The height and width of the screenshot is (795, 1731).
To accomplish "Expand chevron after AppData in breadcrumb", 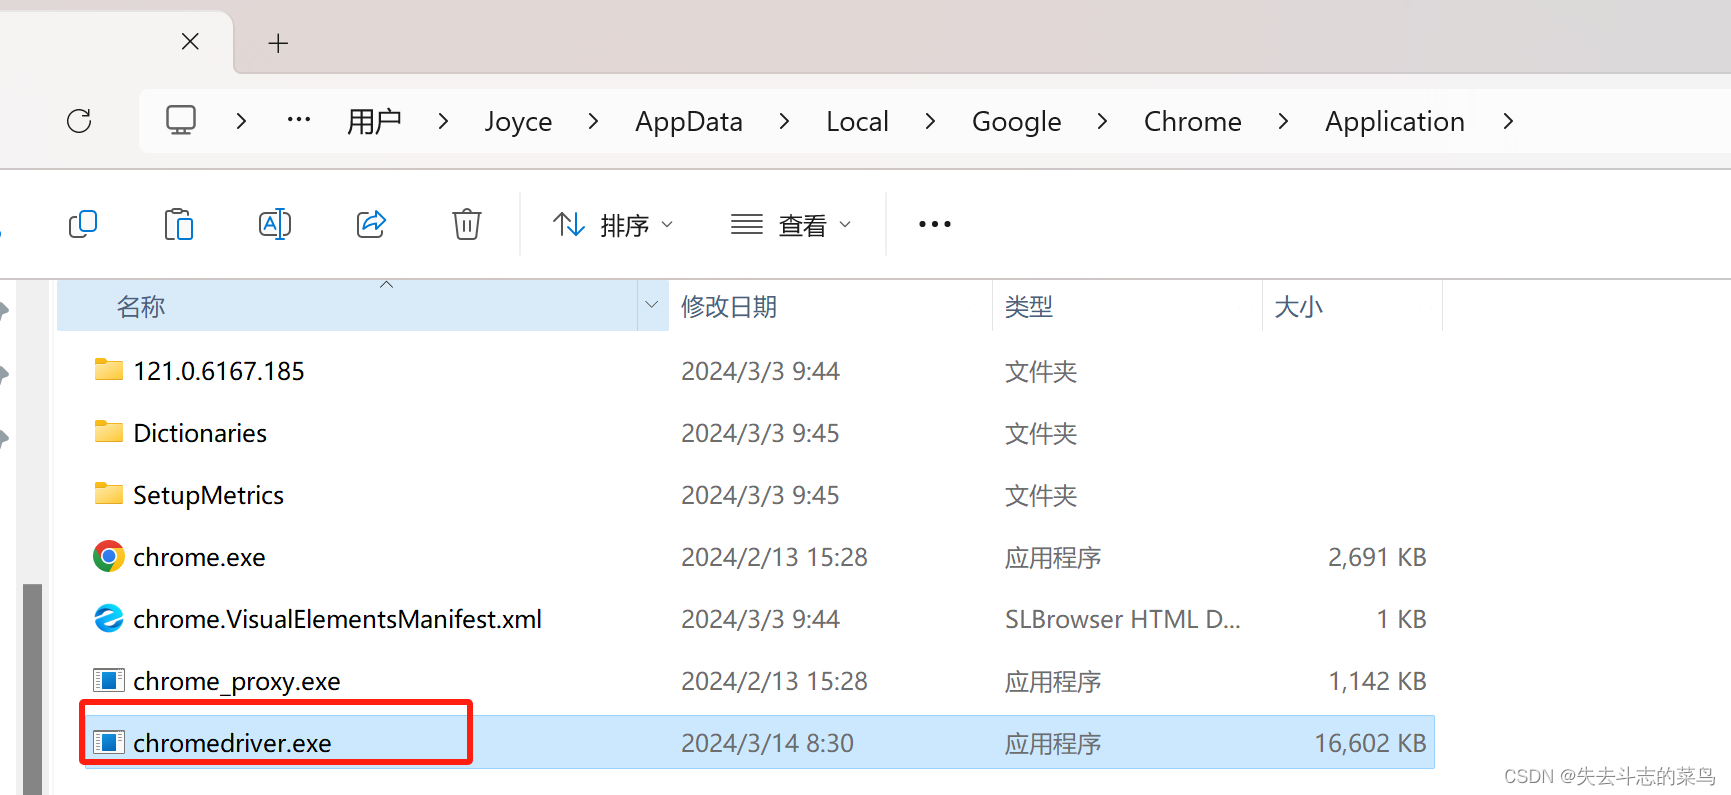I will [784, 121].
